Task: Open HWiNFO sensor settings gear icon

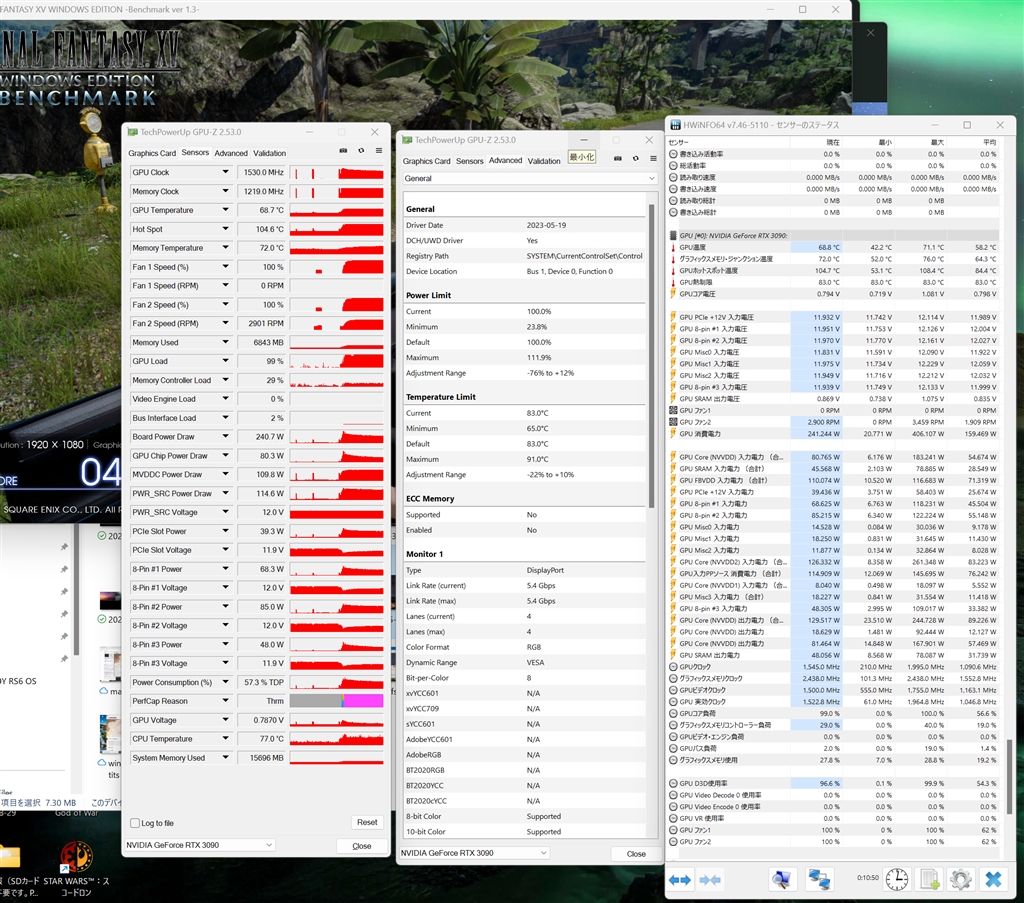Action: pyautogui.click(x=960, y=879)
